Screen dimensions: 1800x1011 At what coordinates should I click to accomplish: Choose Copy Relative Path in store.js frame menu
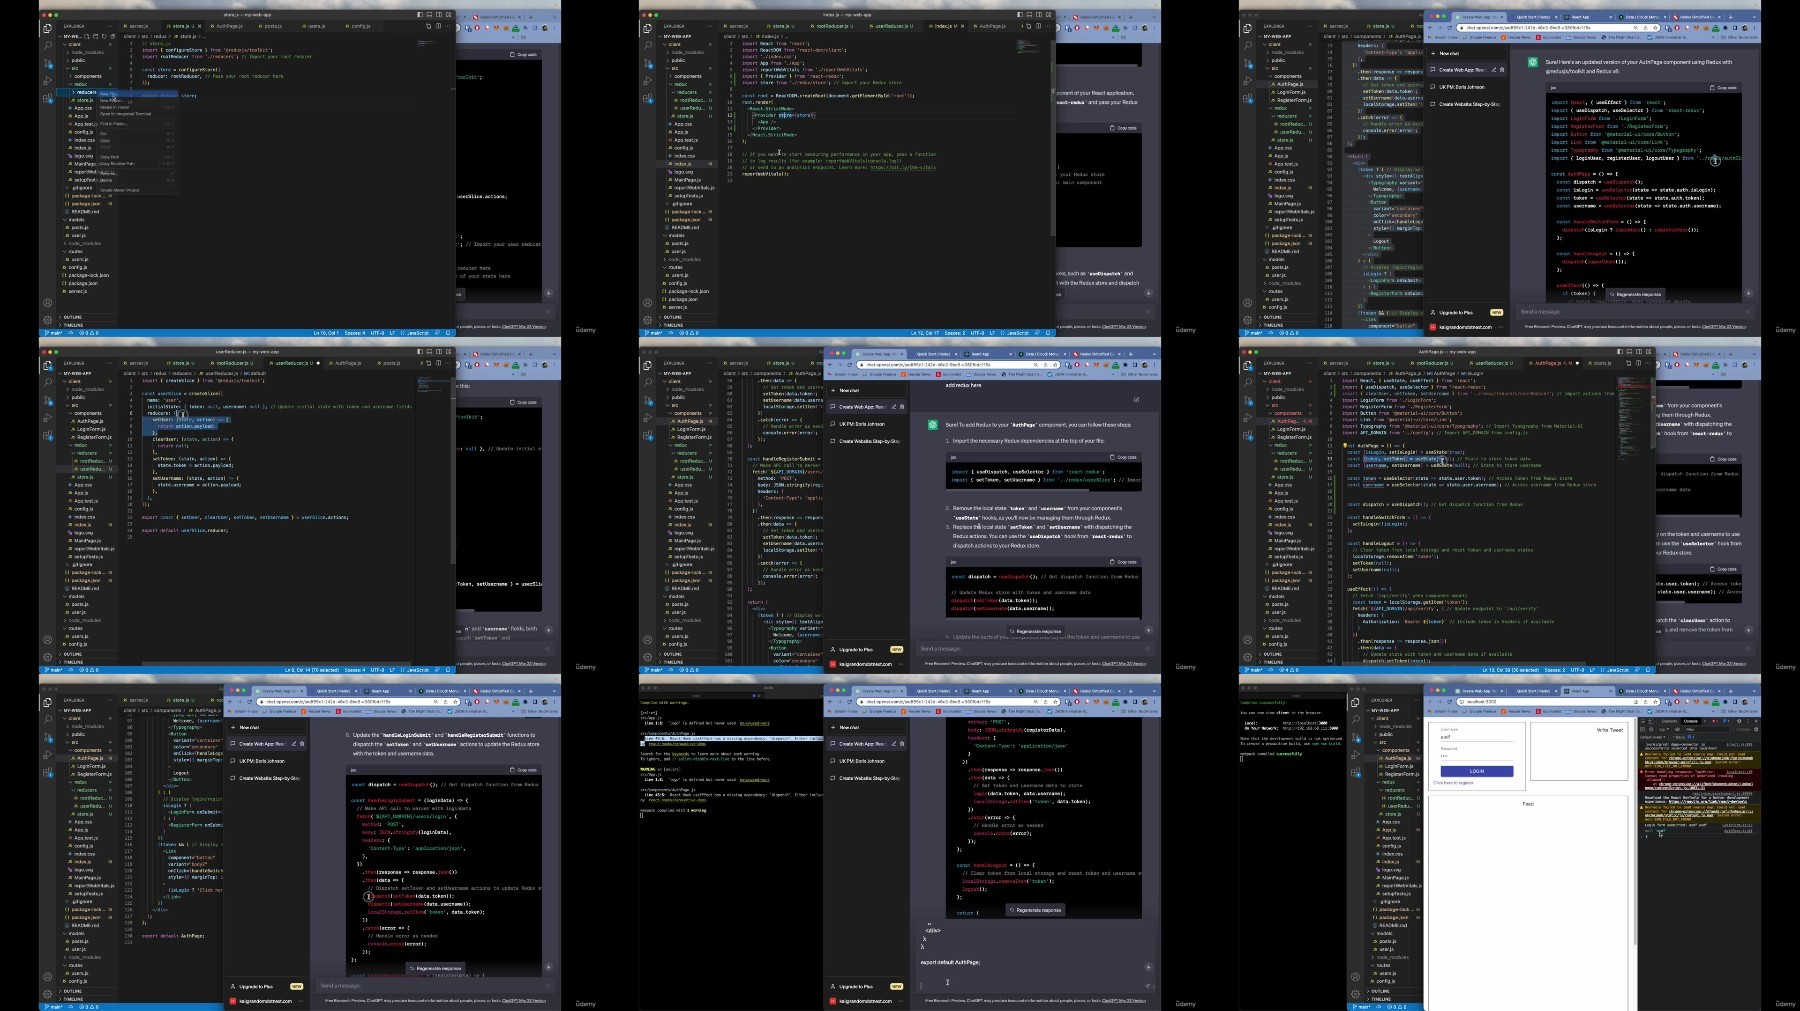coord(138,164)
